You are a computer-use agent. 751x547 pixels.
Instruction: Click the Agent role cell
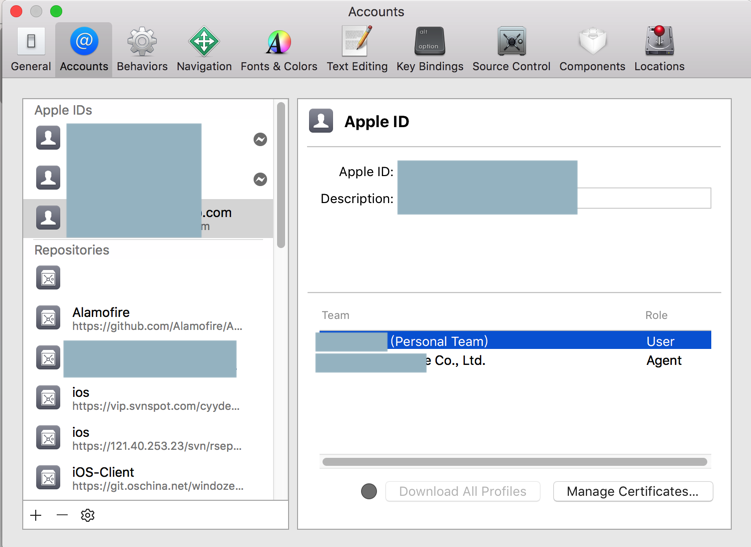pyautogui.click(x=663, y=360)
